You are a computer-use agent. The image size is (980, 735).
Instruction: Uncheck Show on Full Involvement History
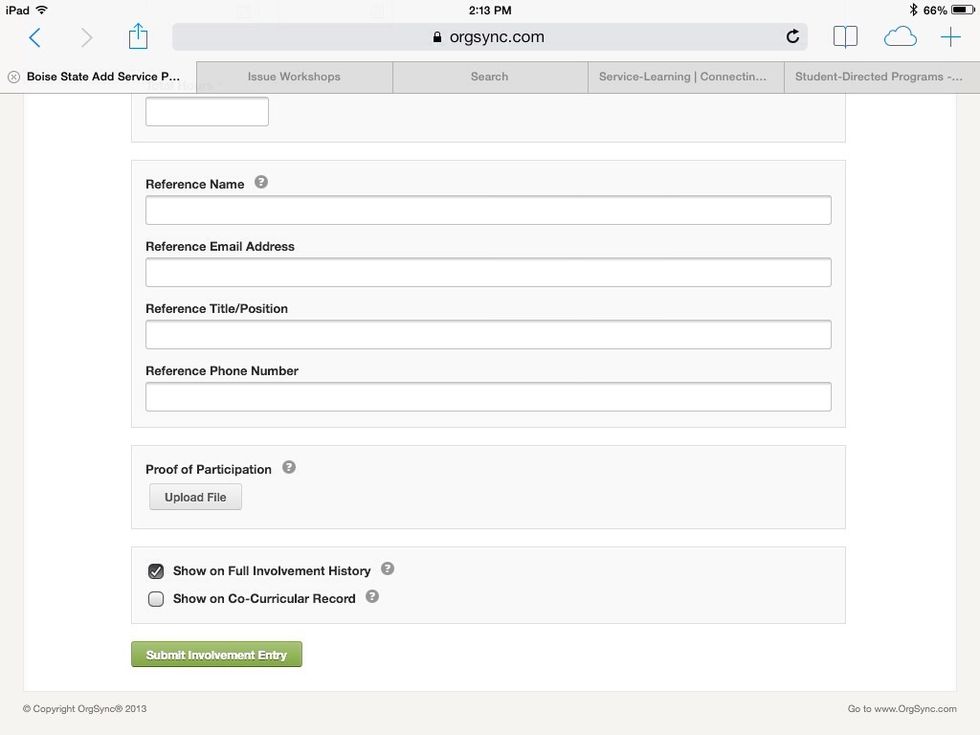click(x=156, y=570)
